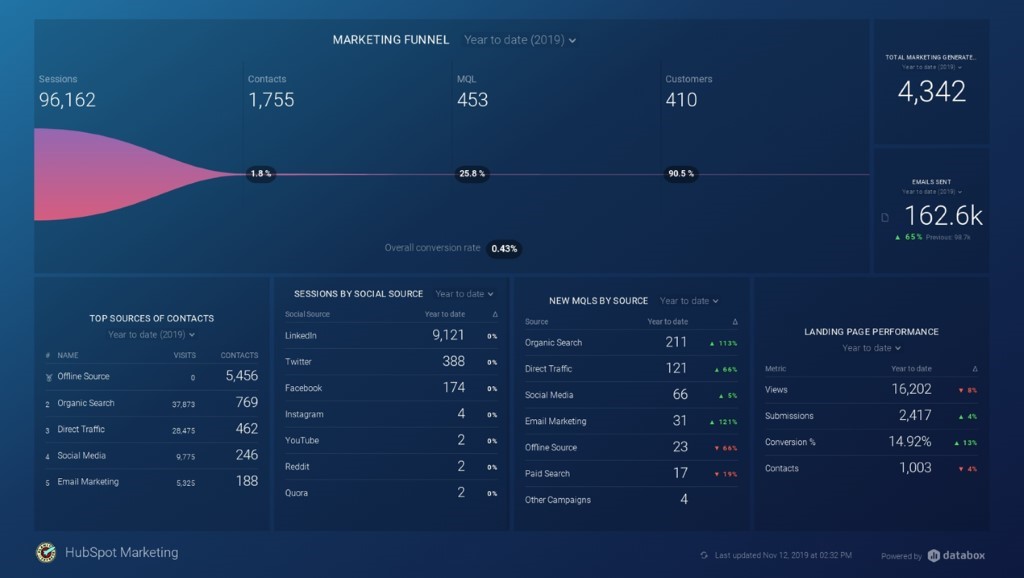Click the Other Campaigns MQL row
This screenshot has width=1024, height=578.
coord(632,500)
